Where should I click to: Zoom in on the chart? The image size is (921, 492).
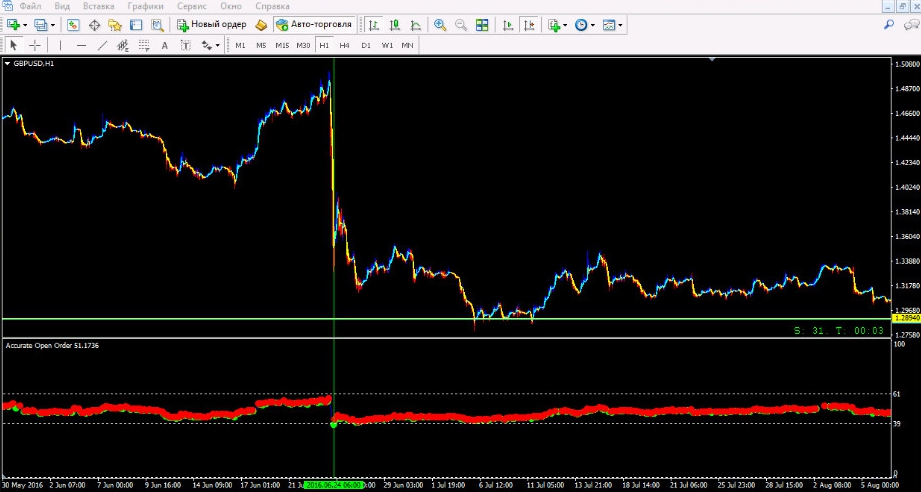(440, 24)
